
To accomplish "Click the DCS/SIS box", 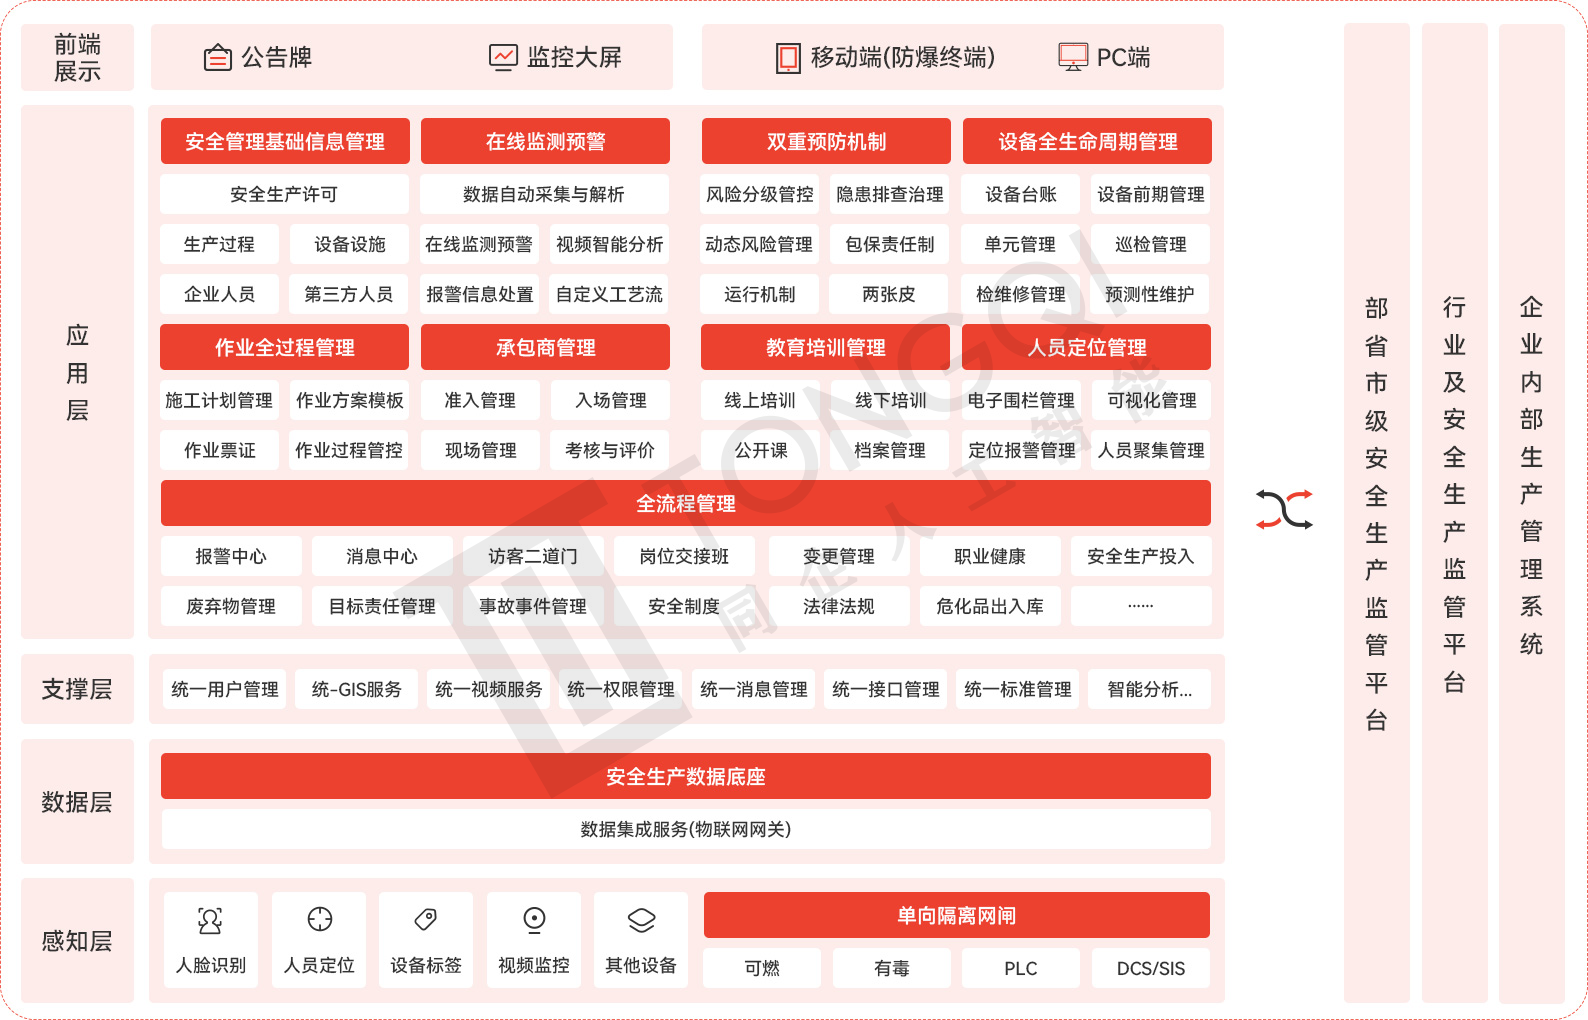I will (1150, 968).
